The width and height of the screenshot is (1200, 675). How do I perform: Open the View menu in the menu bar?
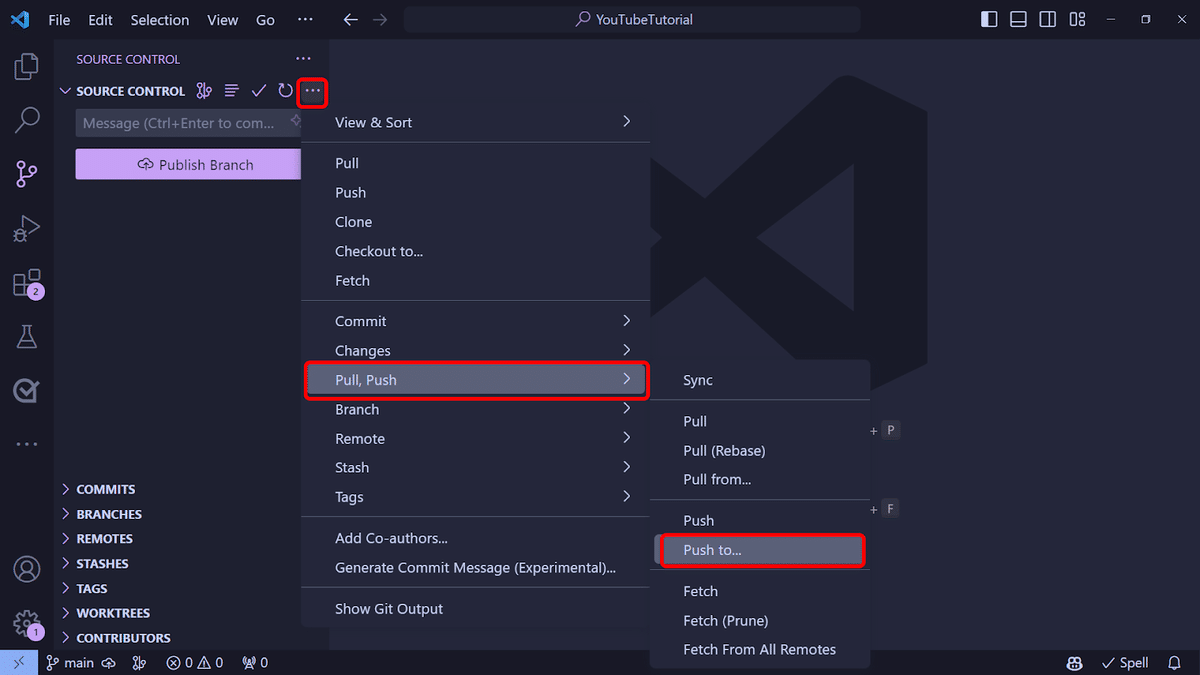(x=222, y=19)
